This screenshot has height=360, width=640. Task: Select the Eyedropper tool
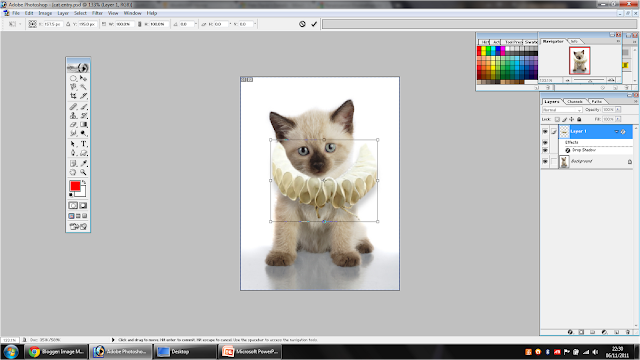[x=83, y=163]
